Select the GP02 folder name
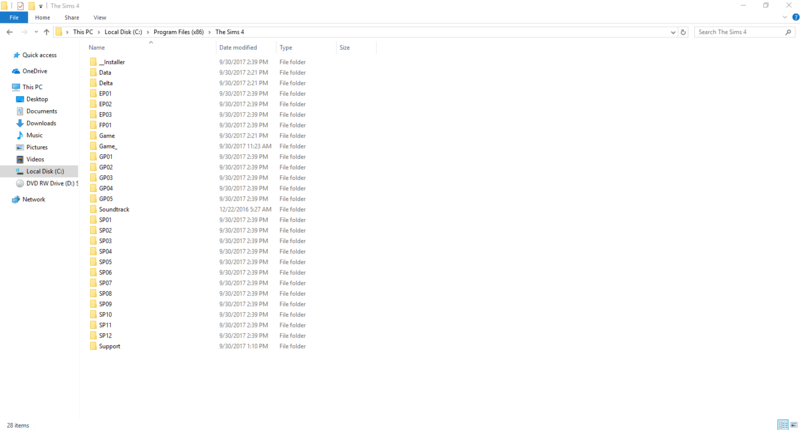 click(106, 167)
